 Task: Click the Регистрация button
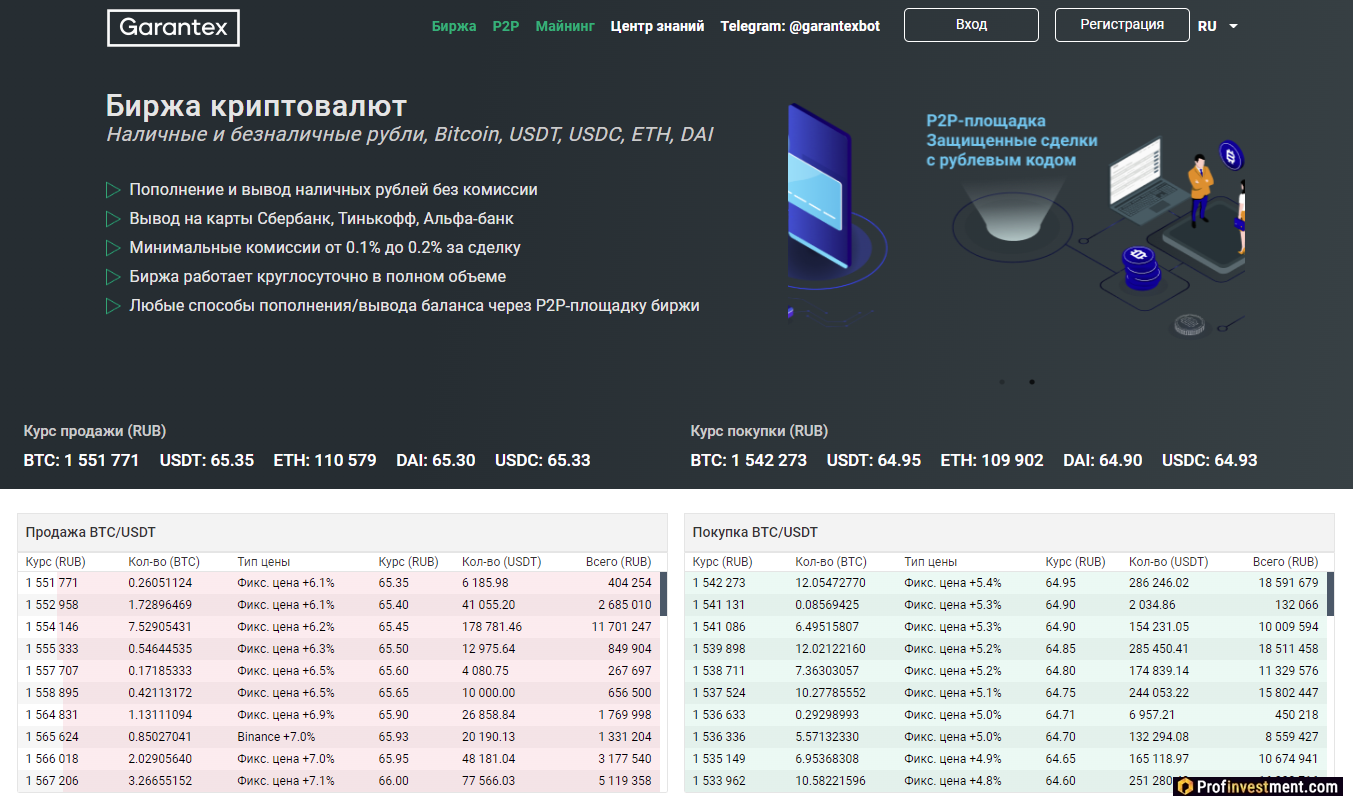point(1122,25)
